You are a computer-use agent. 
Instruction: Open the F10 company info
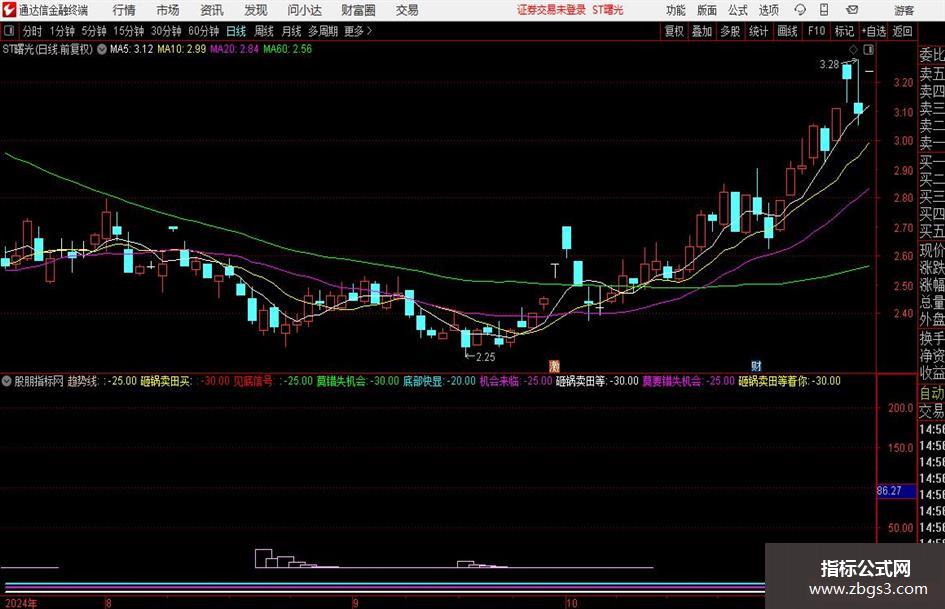817,31
